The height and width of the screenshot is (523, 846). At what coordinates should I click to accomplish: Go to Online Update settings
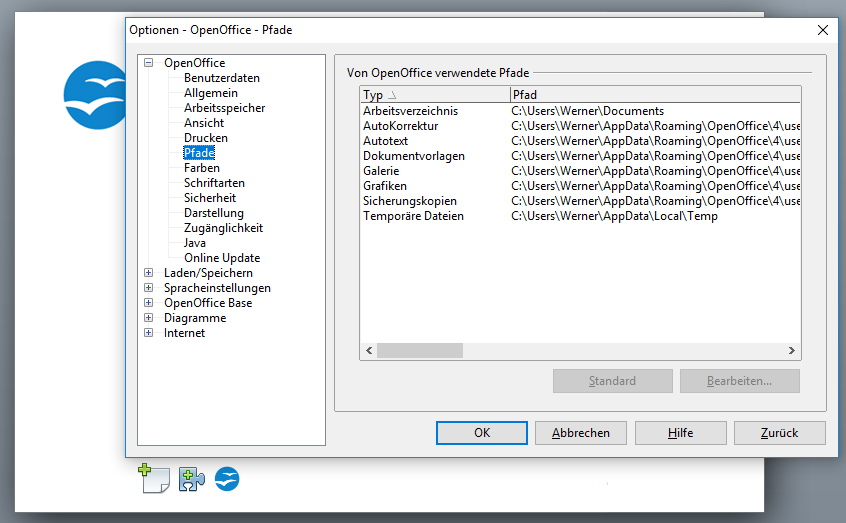pyautogui.click(x=221, y=258)
